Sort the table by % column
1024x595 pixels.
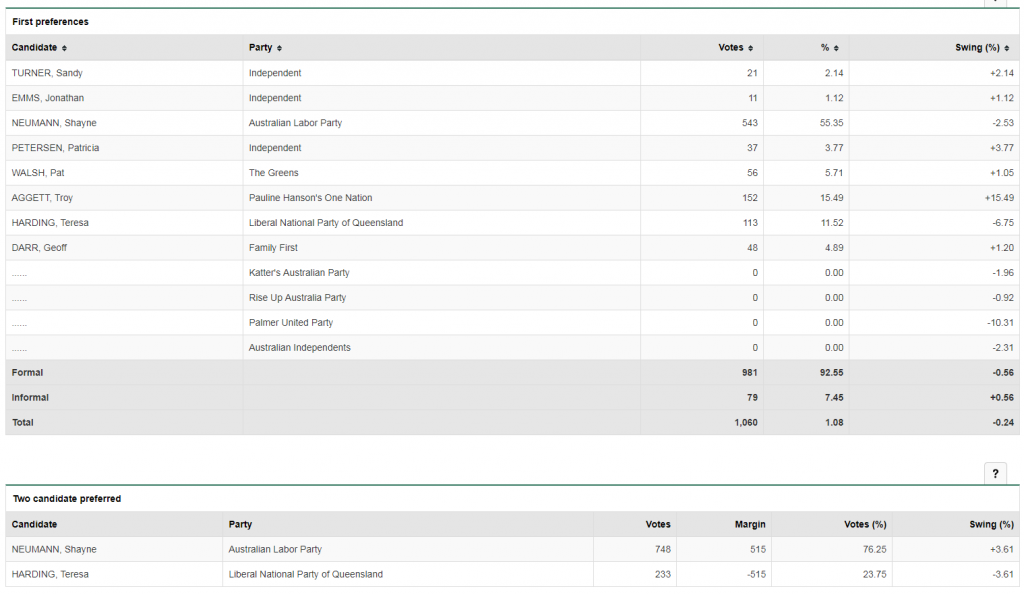tap(836, 48)
